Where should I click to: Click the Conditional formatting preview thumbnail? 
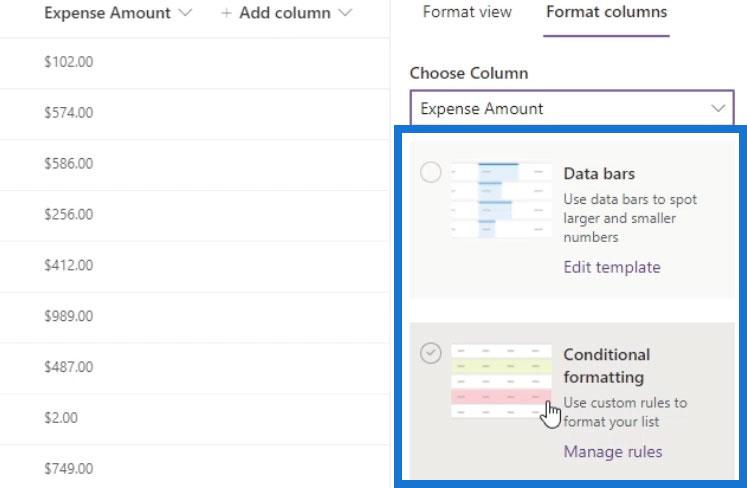[501, 381]
